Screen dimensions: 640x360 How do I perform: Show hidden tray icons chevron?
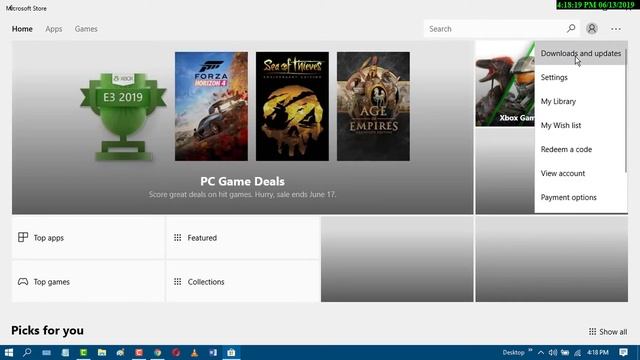pos(541,353)
